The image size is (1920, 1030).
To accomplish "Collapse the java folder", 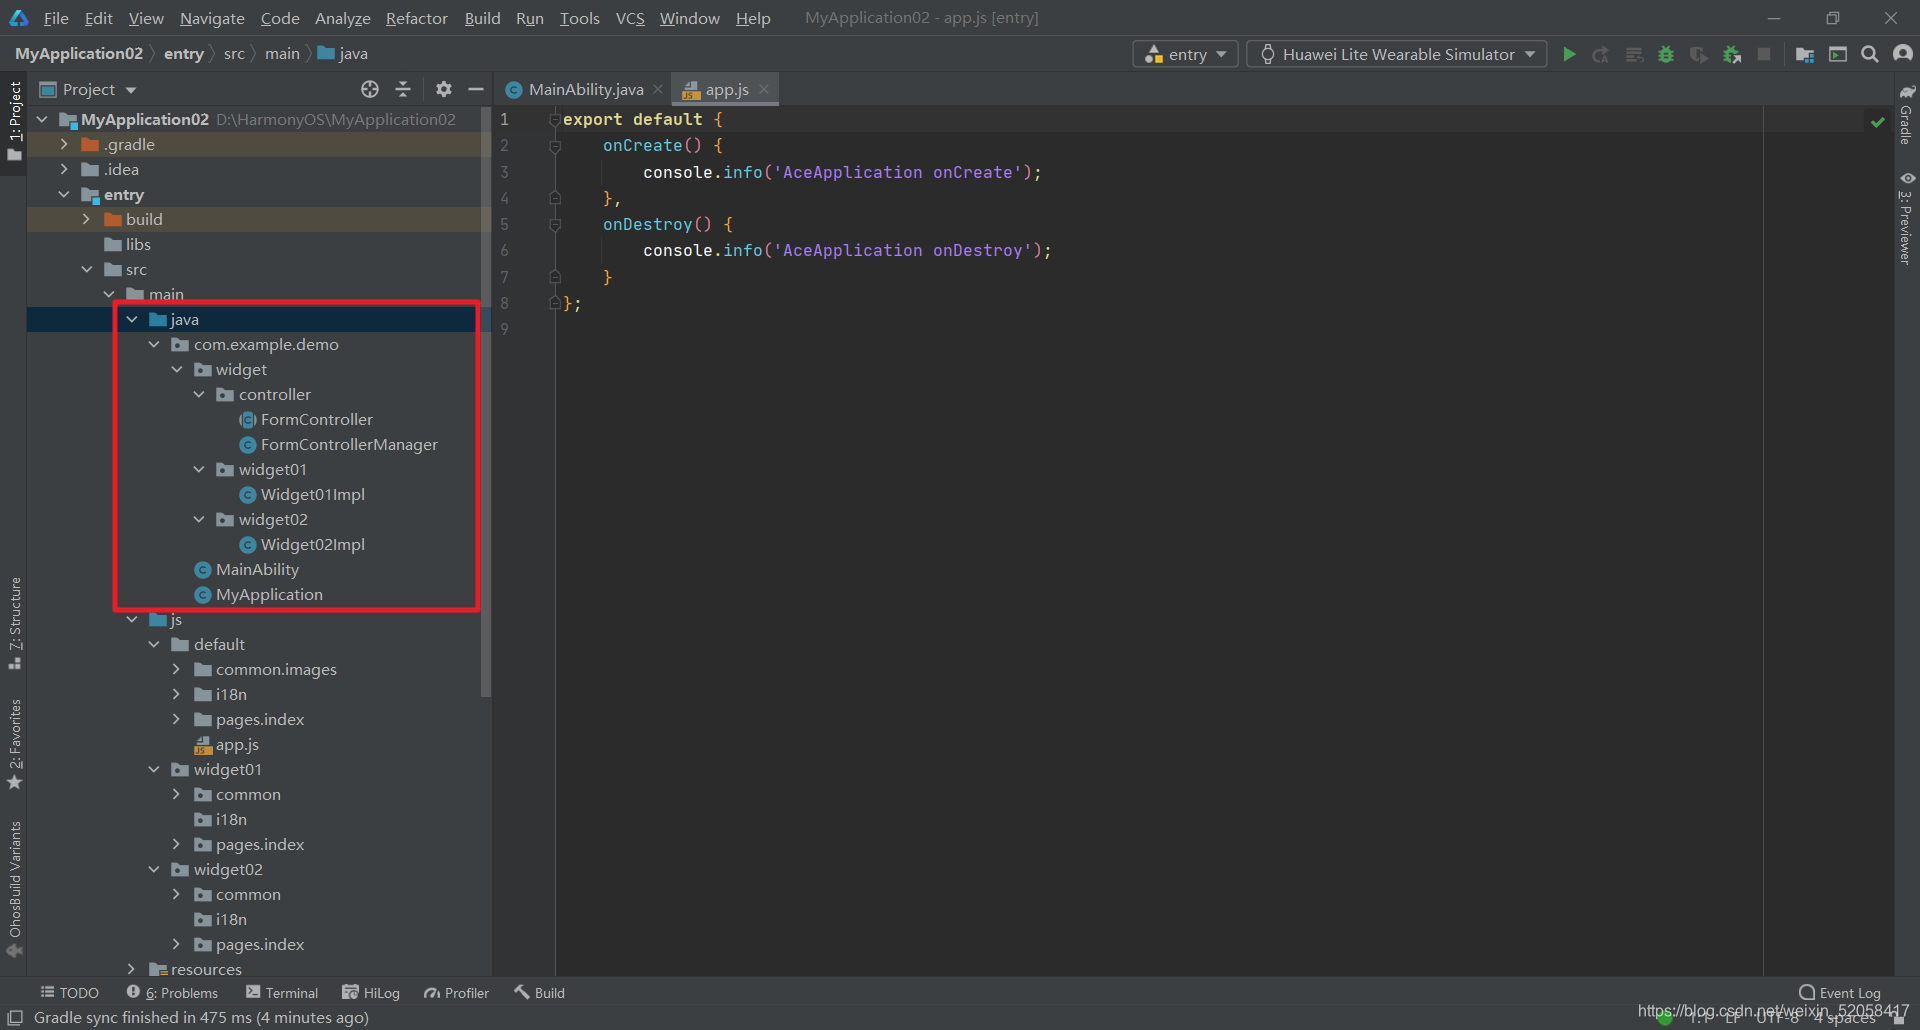I will (x=131, y=319).
